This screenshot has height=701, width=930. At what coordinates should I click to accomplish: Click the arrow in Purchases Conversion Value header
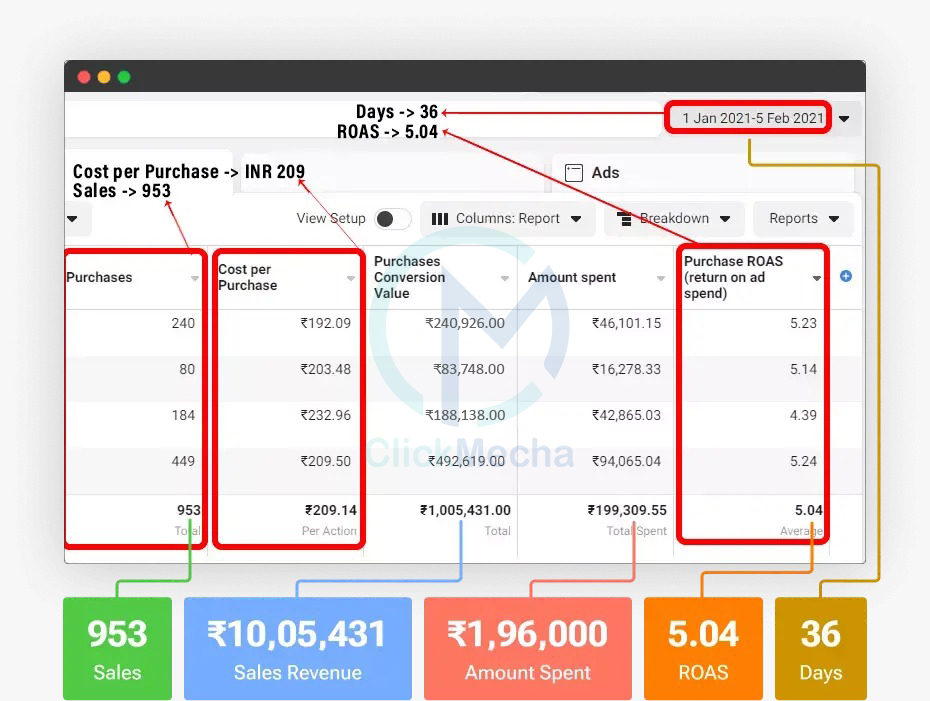pos(505,279)
